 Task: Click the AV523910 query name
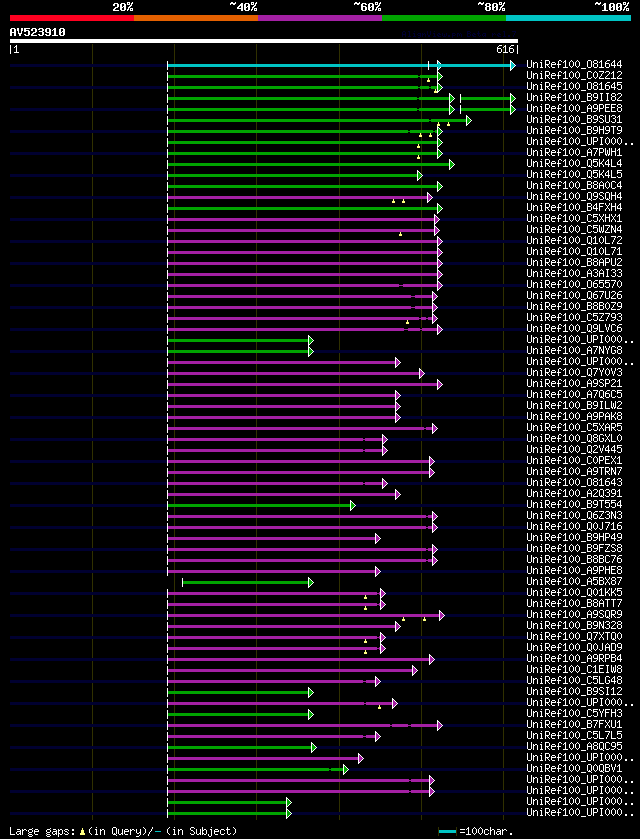[x=37, y=32]
